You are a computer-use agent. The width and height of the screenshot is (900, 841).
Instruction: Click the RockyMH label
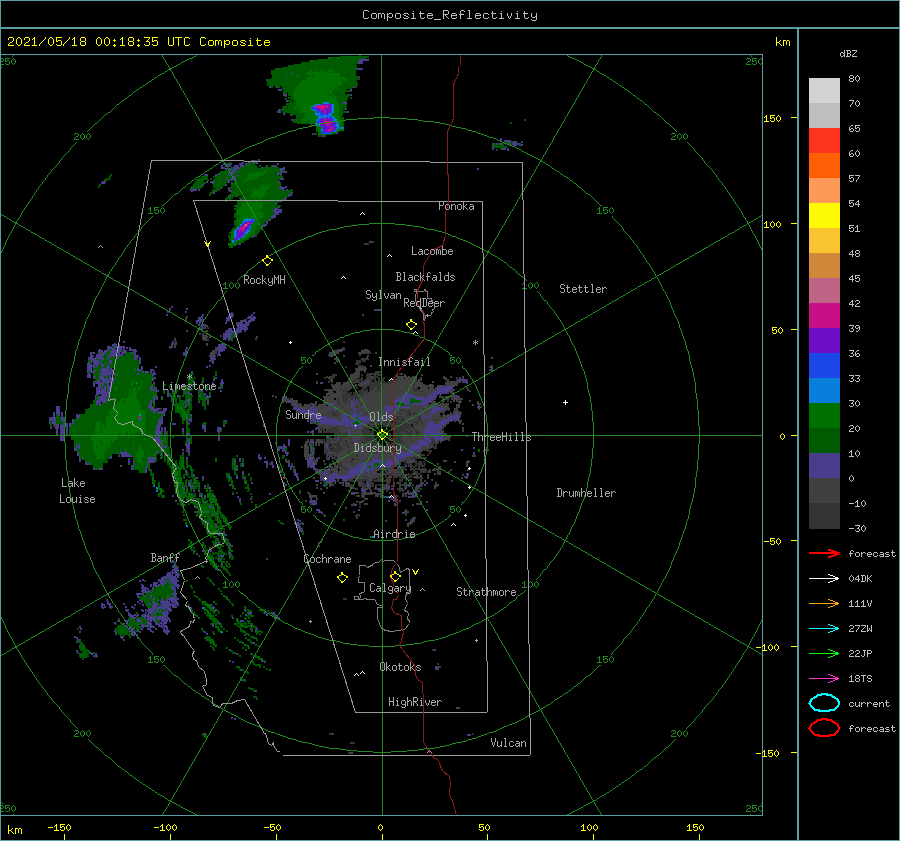(264, 280)
